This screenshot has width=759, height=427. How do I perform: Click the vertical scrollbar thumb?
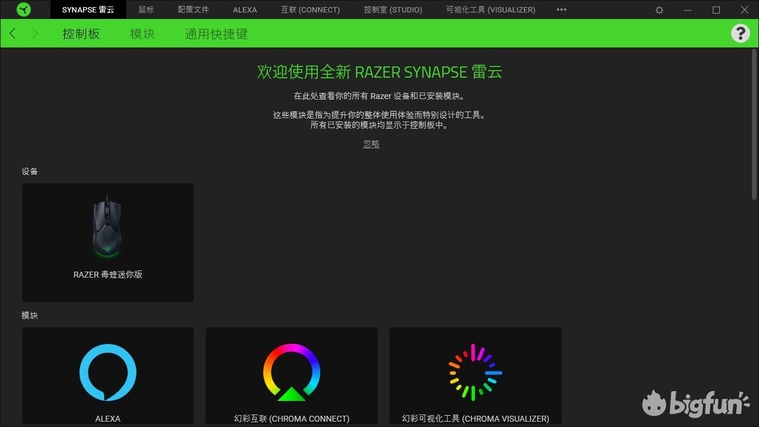(754, 124)
